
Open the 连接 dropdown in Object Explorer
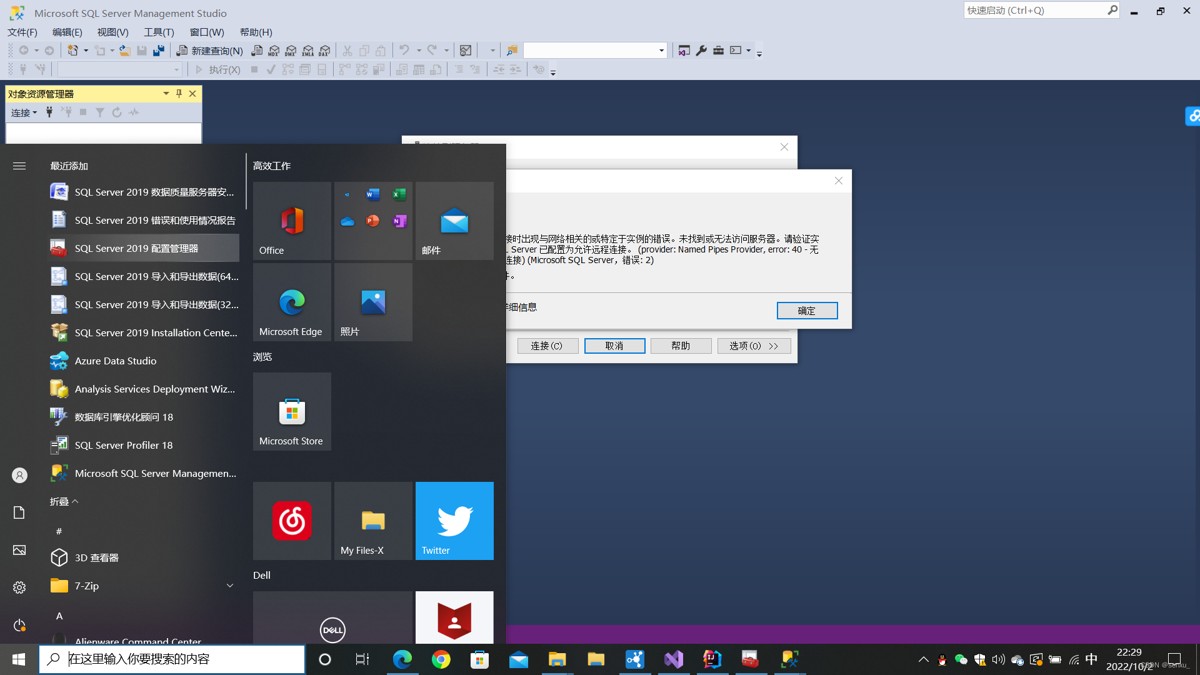tap(23, 113)
